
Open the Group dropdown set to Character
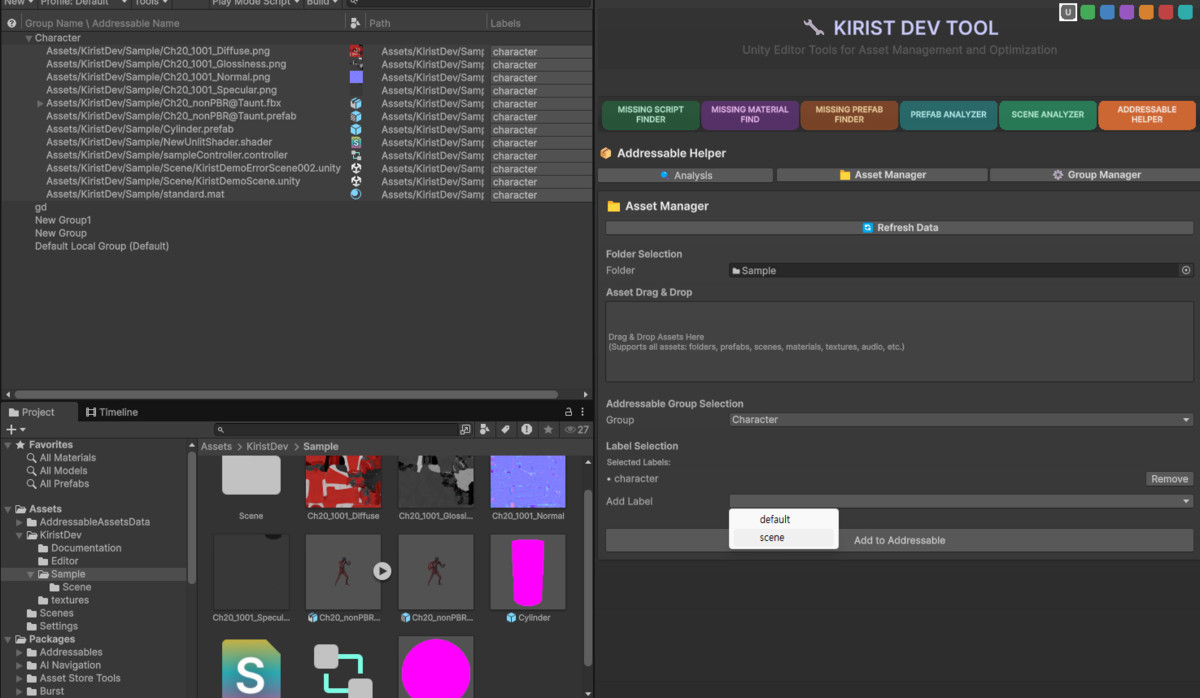pyautogui.click(x=958, y=419)
